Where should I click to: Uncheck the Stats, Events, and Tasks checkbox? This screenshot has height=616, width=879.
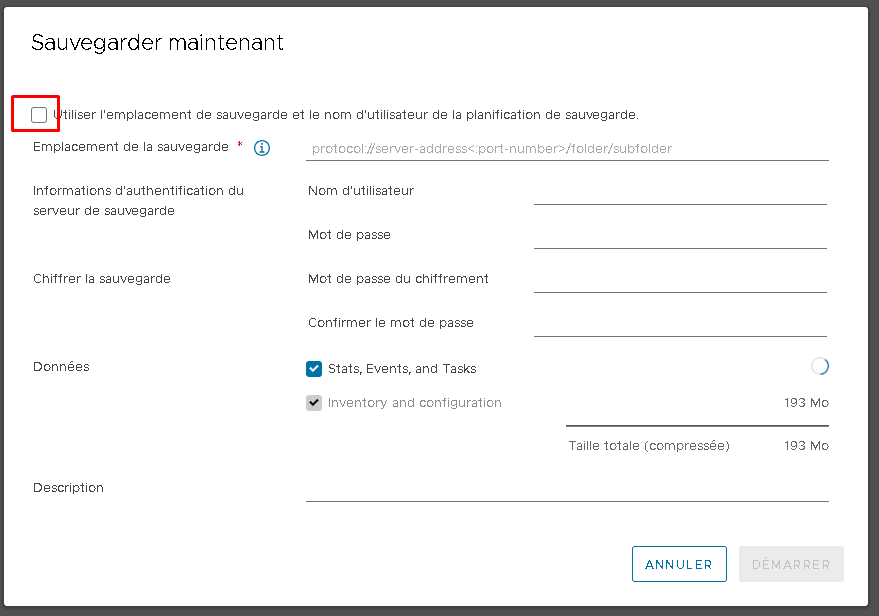tap(314, 369)
